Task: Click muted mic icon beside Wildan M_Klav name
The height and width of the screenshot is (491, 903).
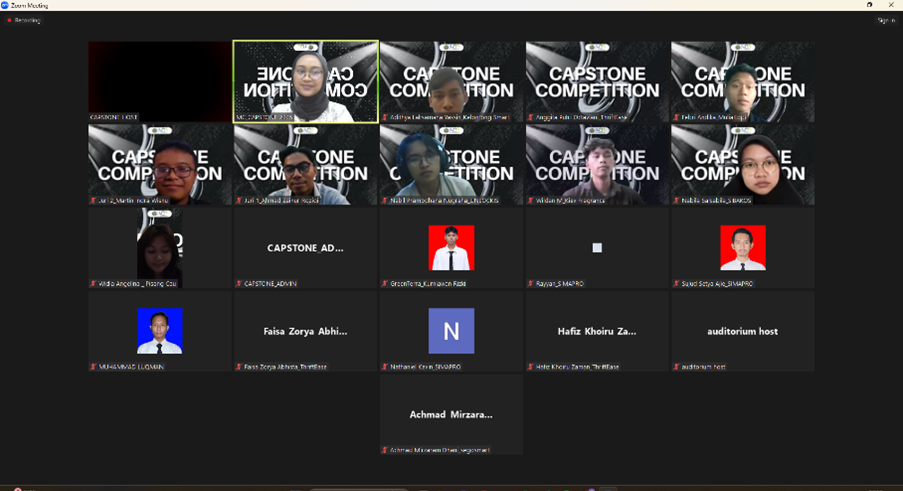Action: [x=530, y=200]
